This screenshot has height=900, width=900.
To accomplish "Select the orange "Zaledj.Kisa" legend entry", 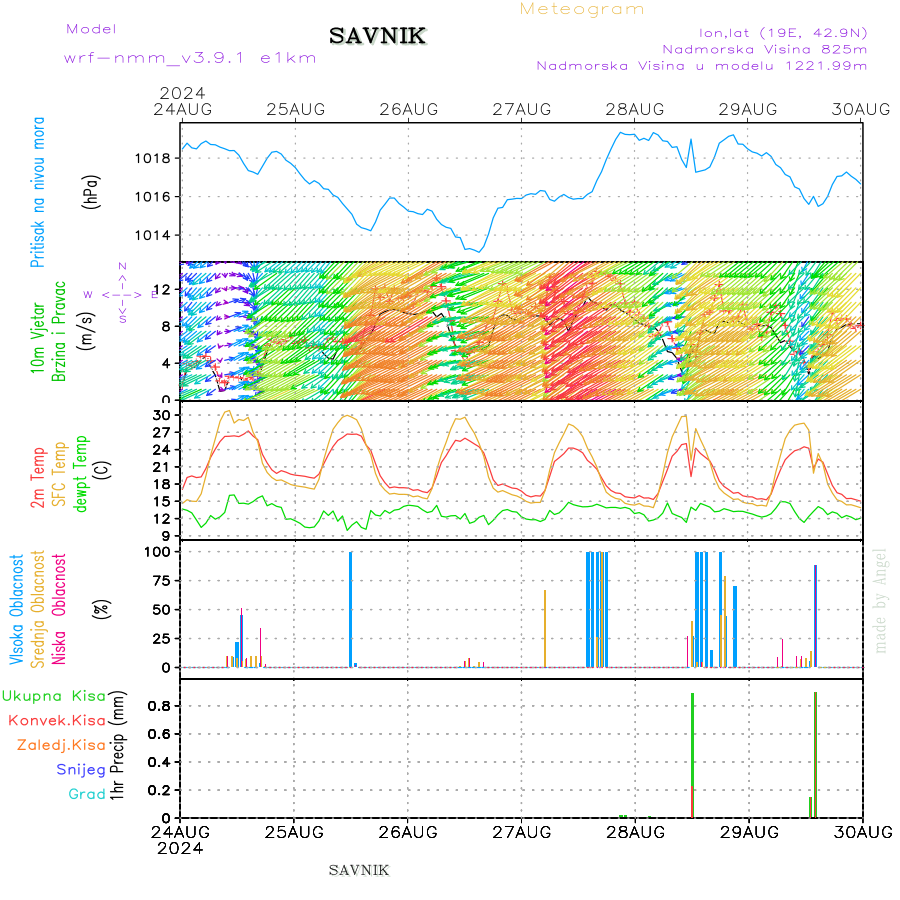I will 61,746.
